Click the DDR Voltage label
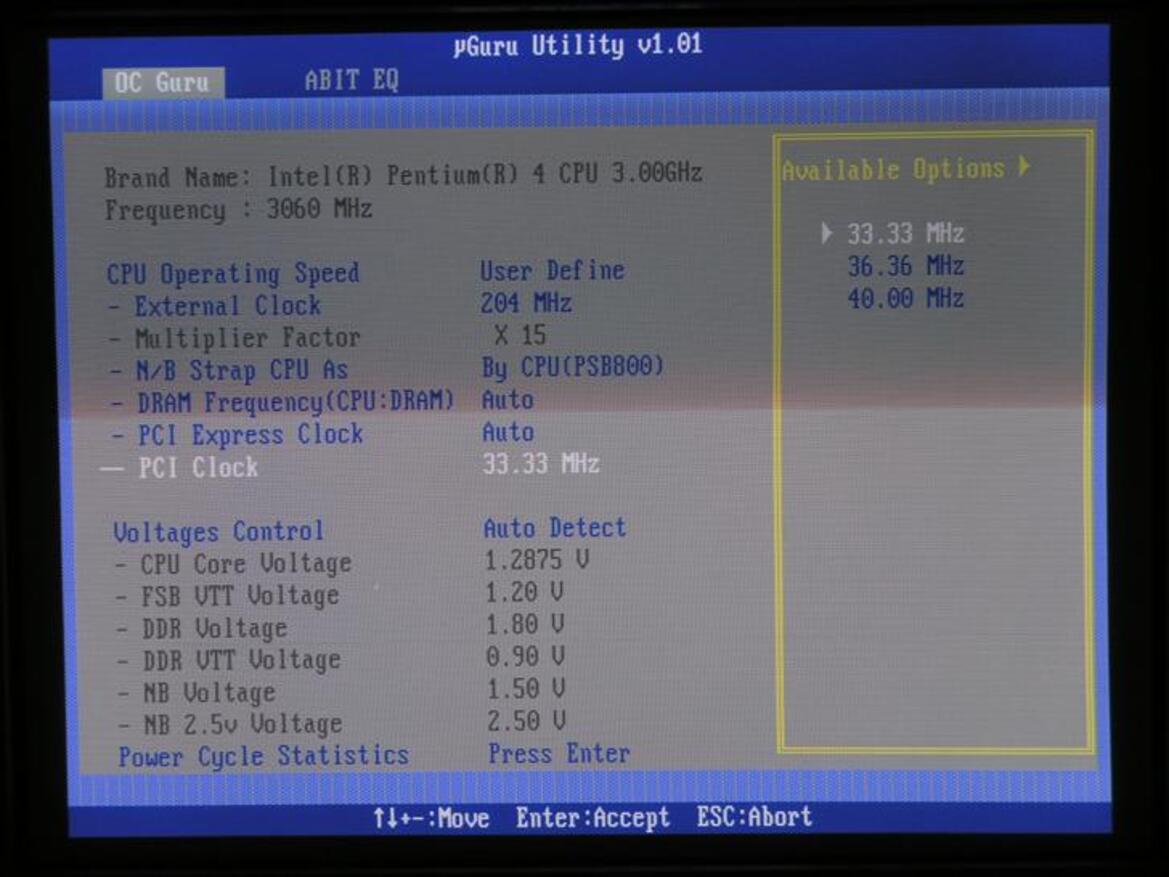 215,629
